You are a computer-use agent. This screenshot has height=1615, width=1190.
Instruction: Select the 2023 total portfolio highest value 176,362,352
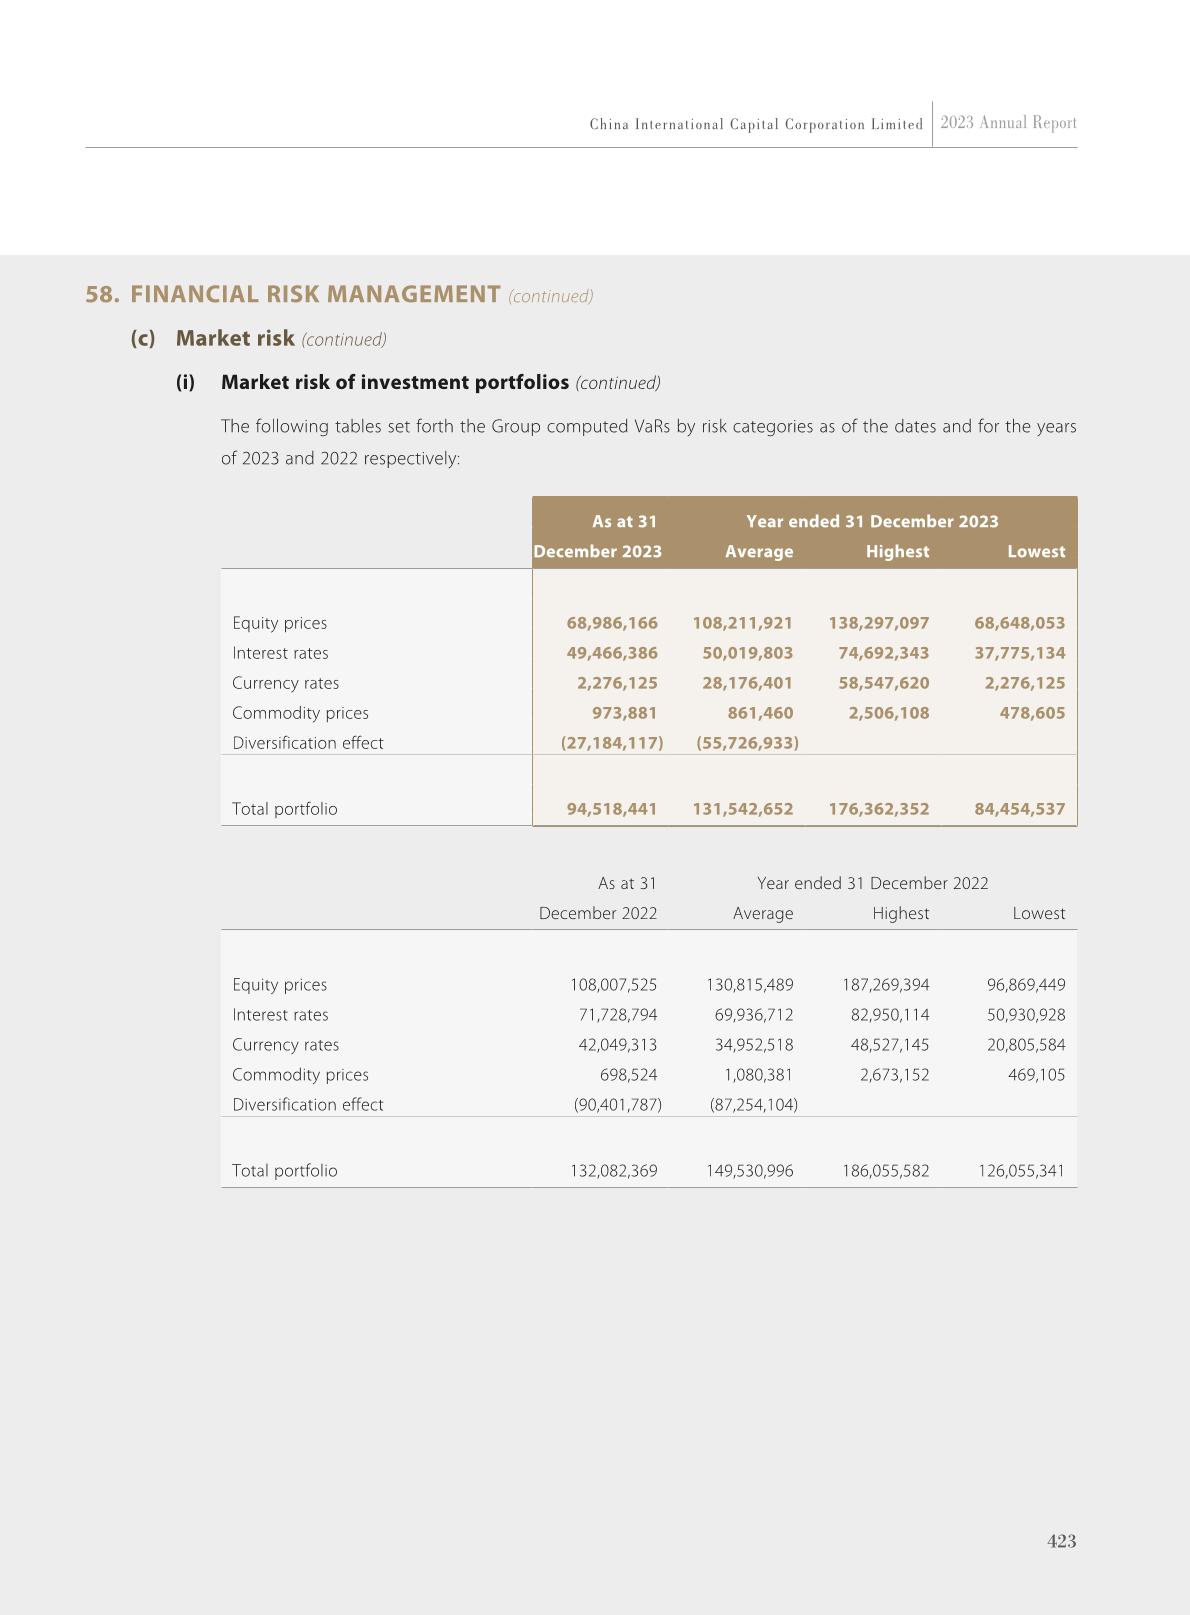878,809
